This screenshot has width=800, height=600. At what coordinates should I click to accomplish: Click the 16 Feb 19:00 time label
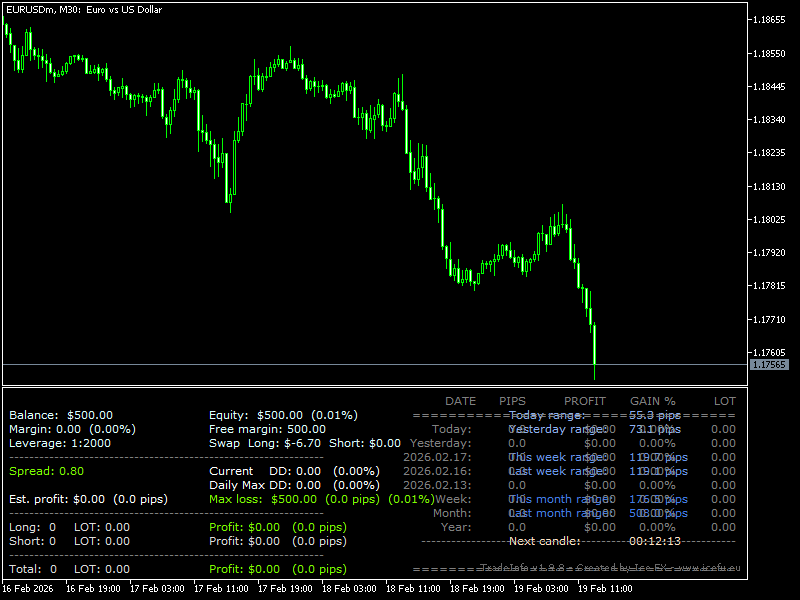click(x=93, y=589)
